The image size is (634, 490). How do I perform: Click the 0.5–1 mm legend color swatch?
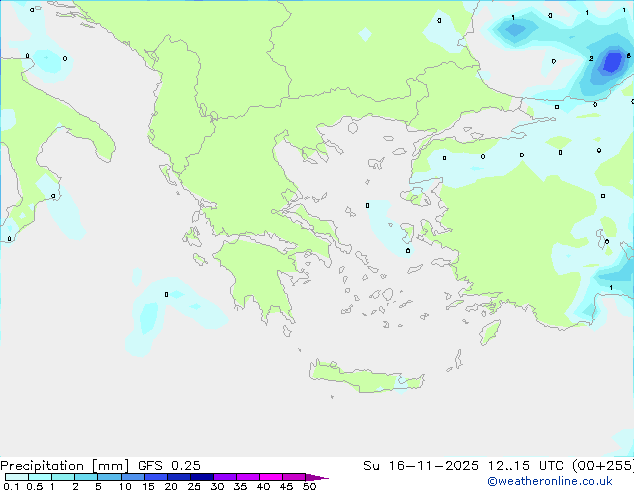tap(40, 477)
